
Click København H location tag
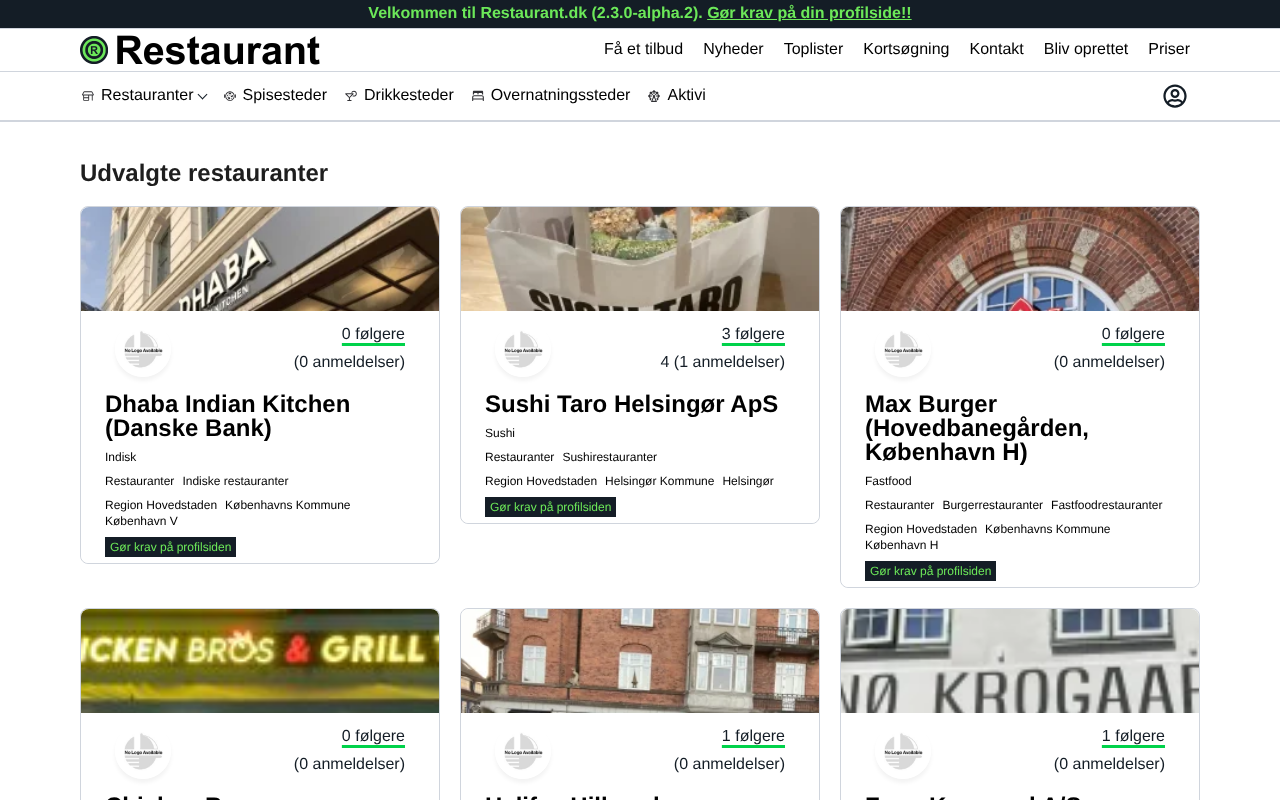(x=902, y=545)
